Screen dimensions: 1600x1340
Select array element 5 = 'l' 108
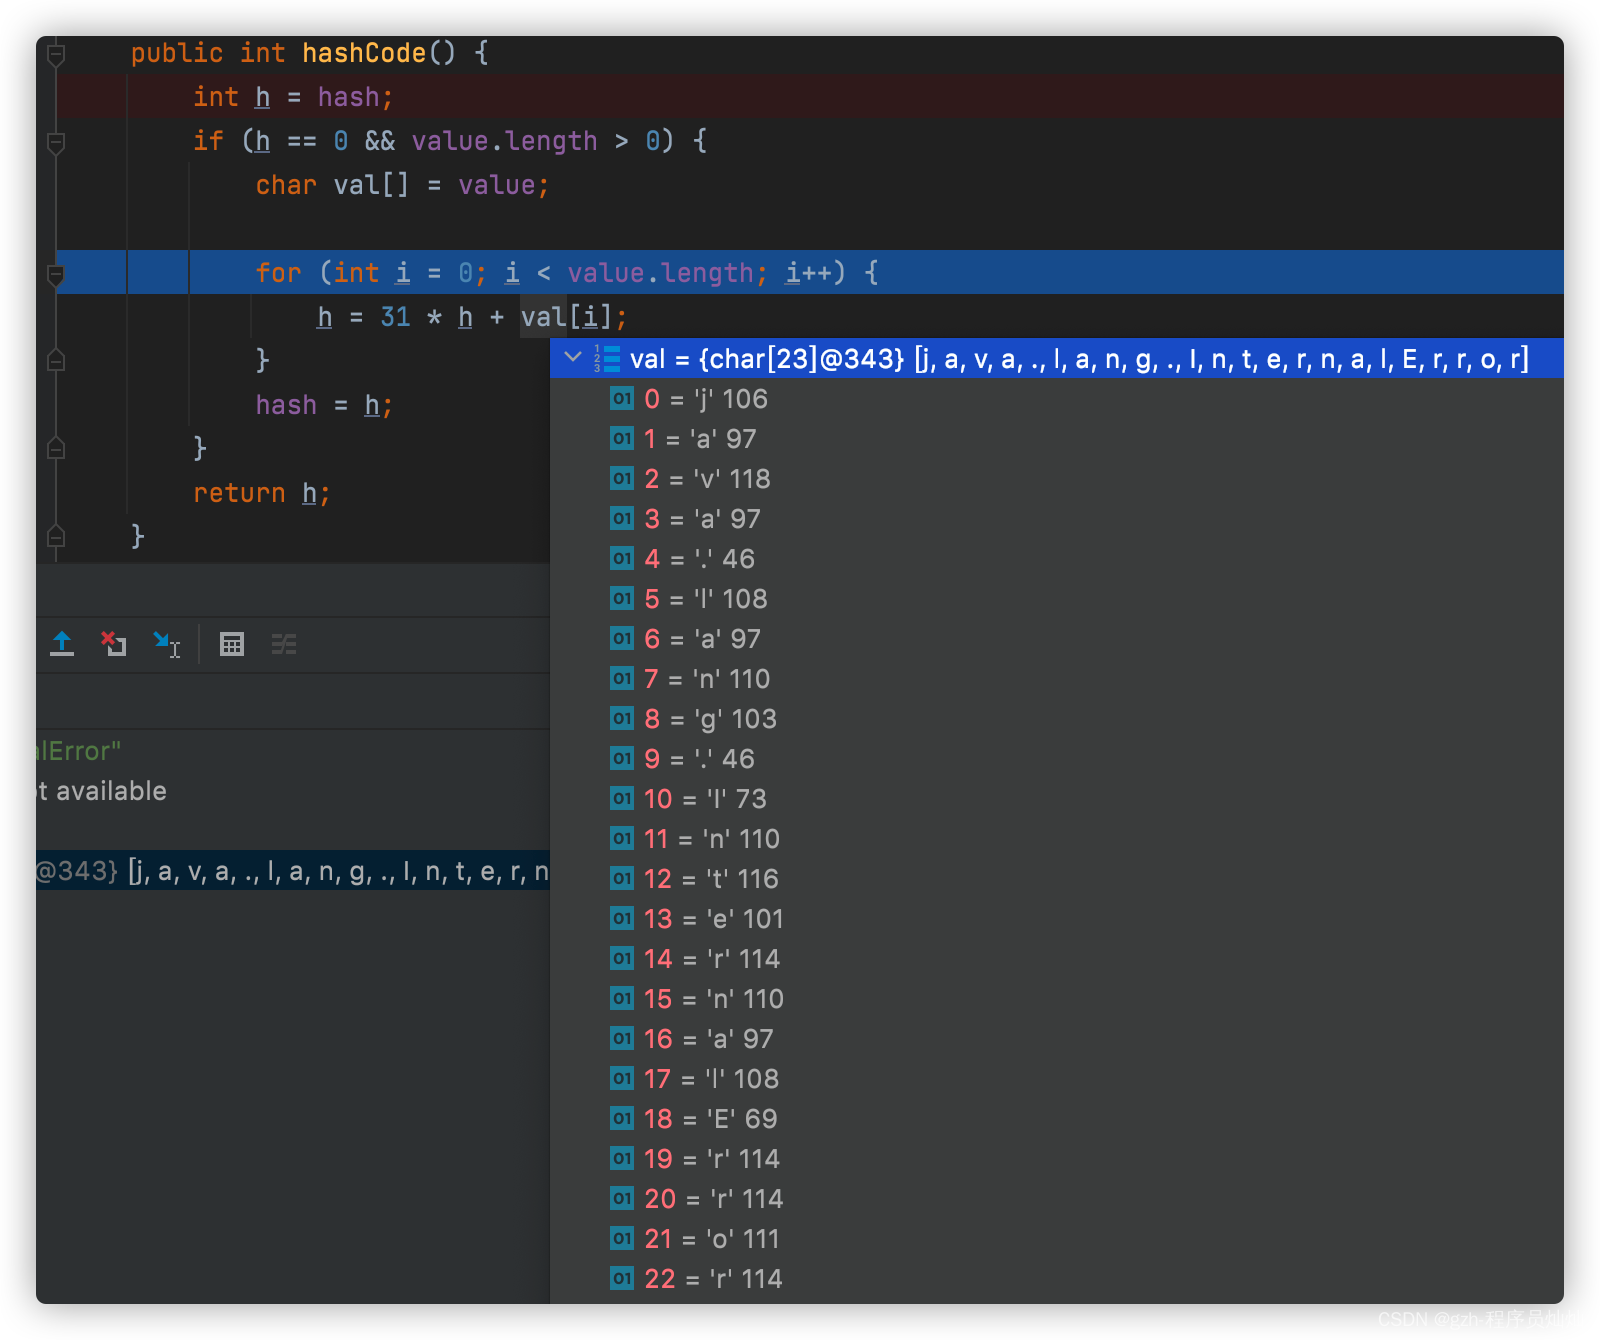pyautogui.click(x=1056, y=599)
